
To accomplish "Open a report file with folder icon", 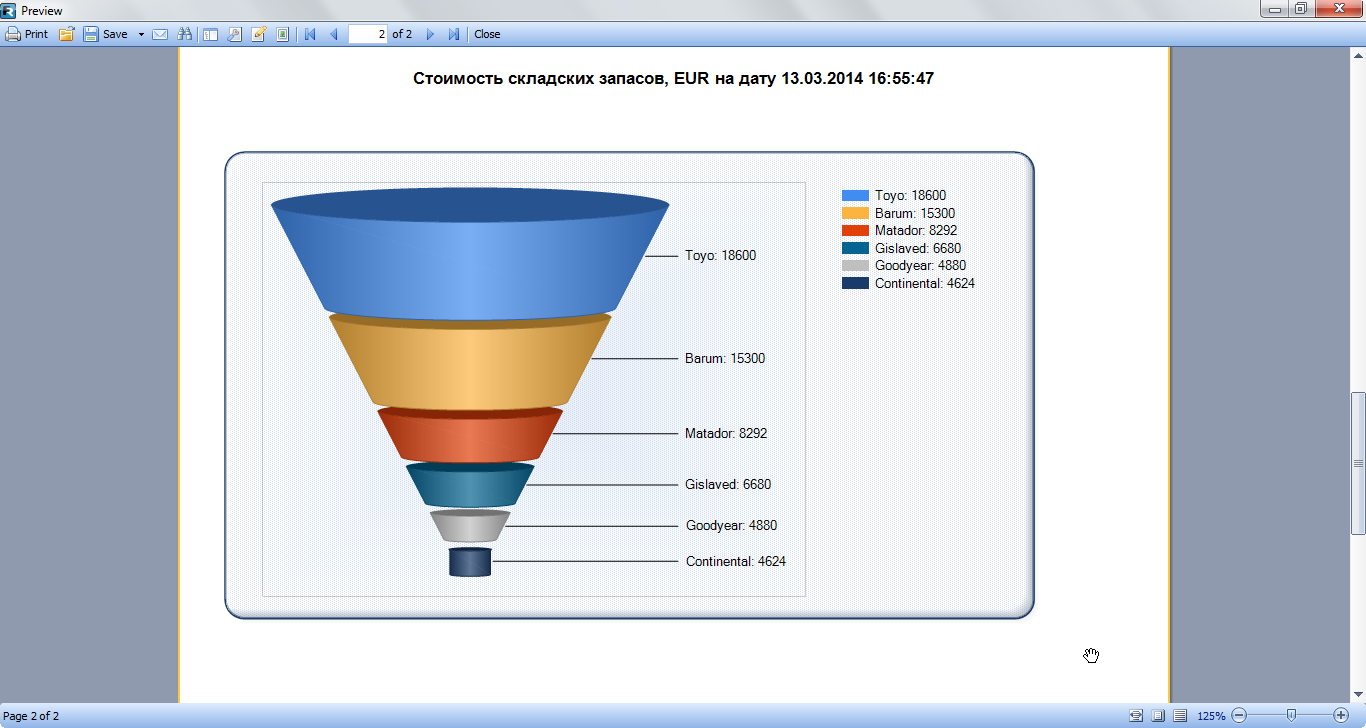I will click(x=67, y=34).
